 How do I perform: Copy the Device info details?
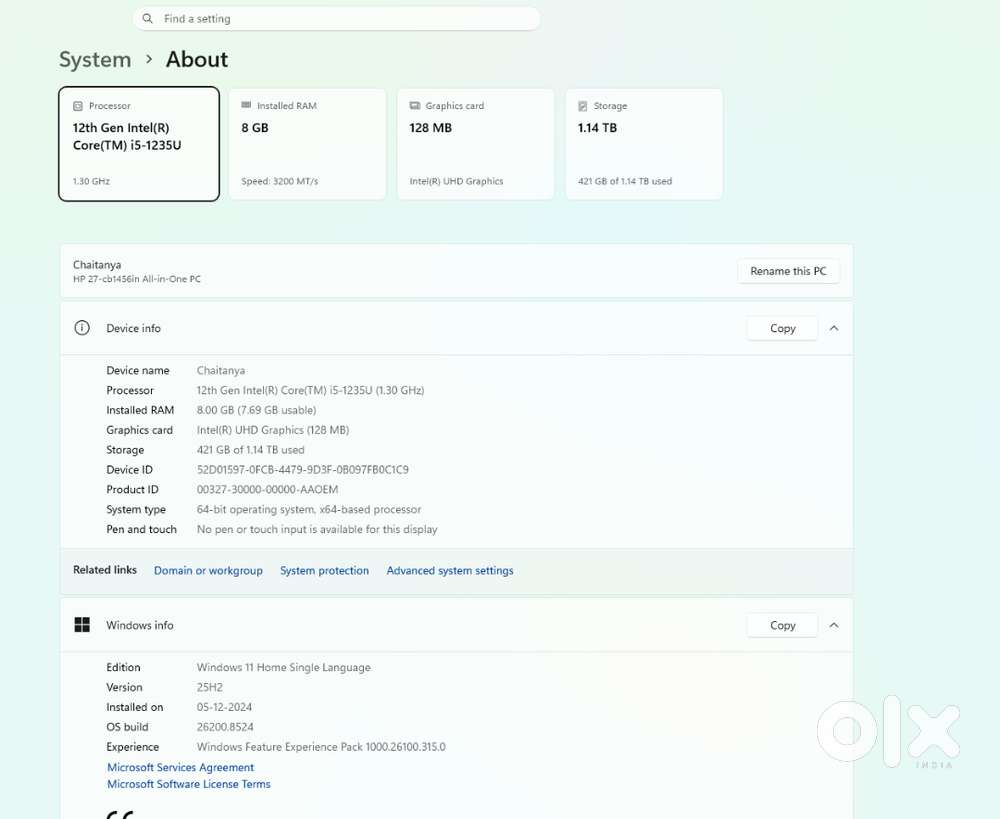[x=783, y=328]
